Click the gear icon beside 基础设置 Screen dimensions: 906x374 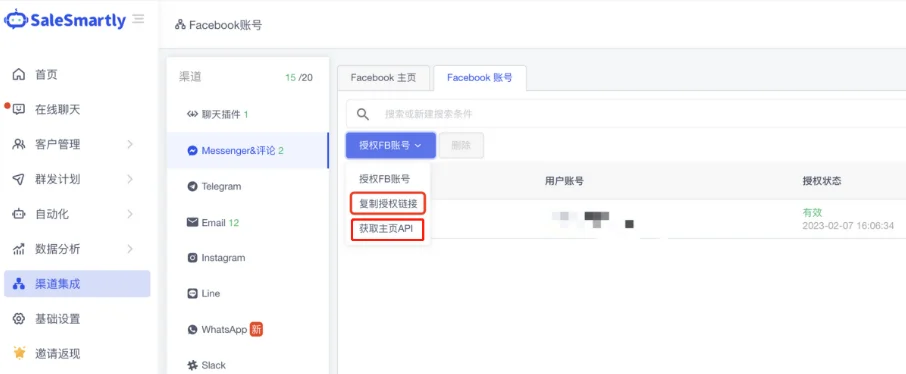[x=19, y=319]
